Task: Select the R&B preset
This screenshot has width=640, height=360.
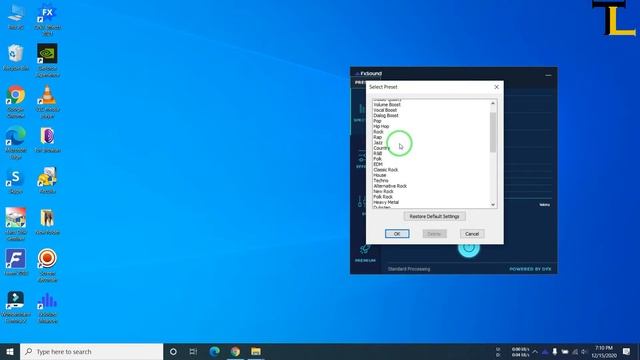Action: point(378,153)
